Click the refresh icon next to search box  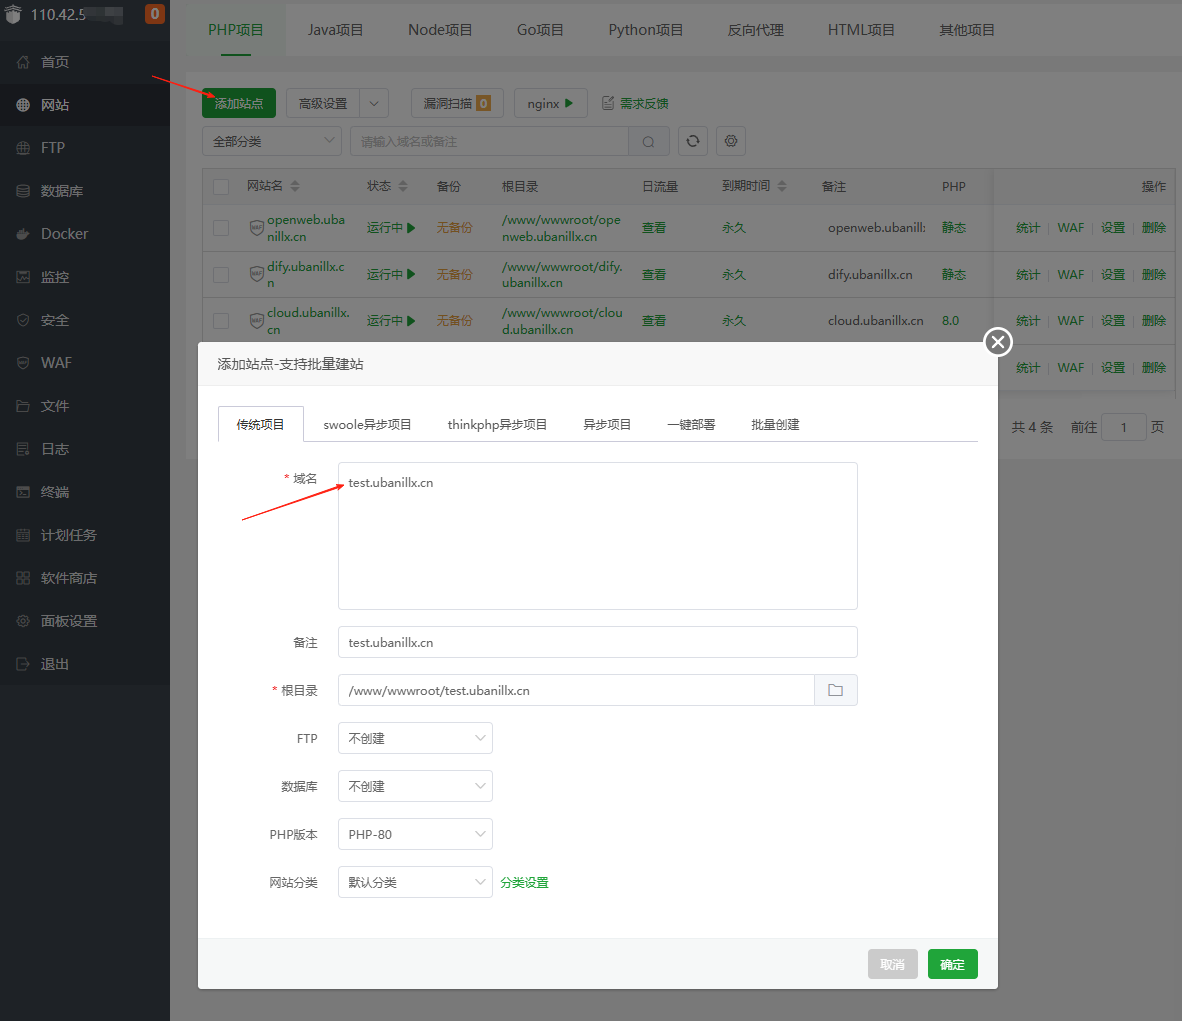(x=693, y=141)
